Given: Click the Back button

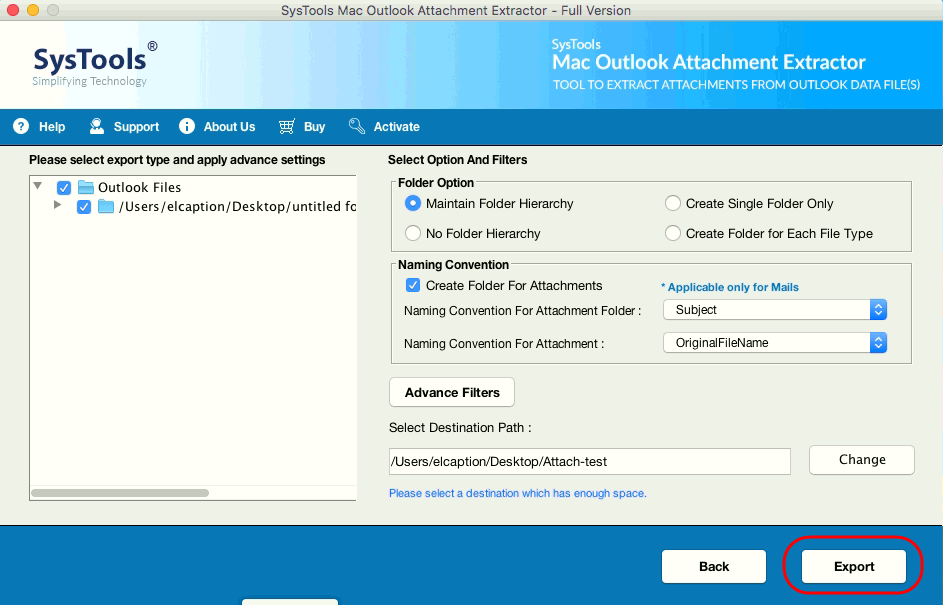Looking at the screenshot, I should (x=714, y=567).
